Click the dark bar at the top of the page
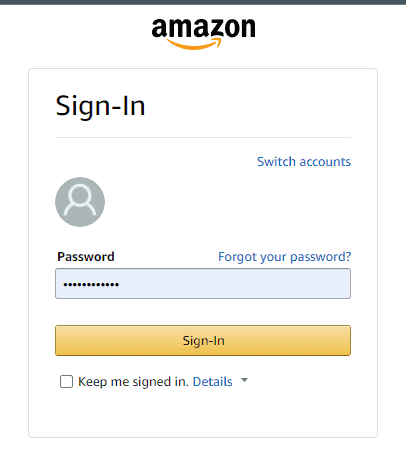Screen dimensions: 406x458 203,2
